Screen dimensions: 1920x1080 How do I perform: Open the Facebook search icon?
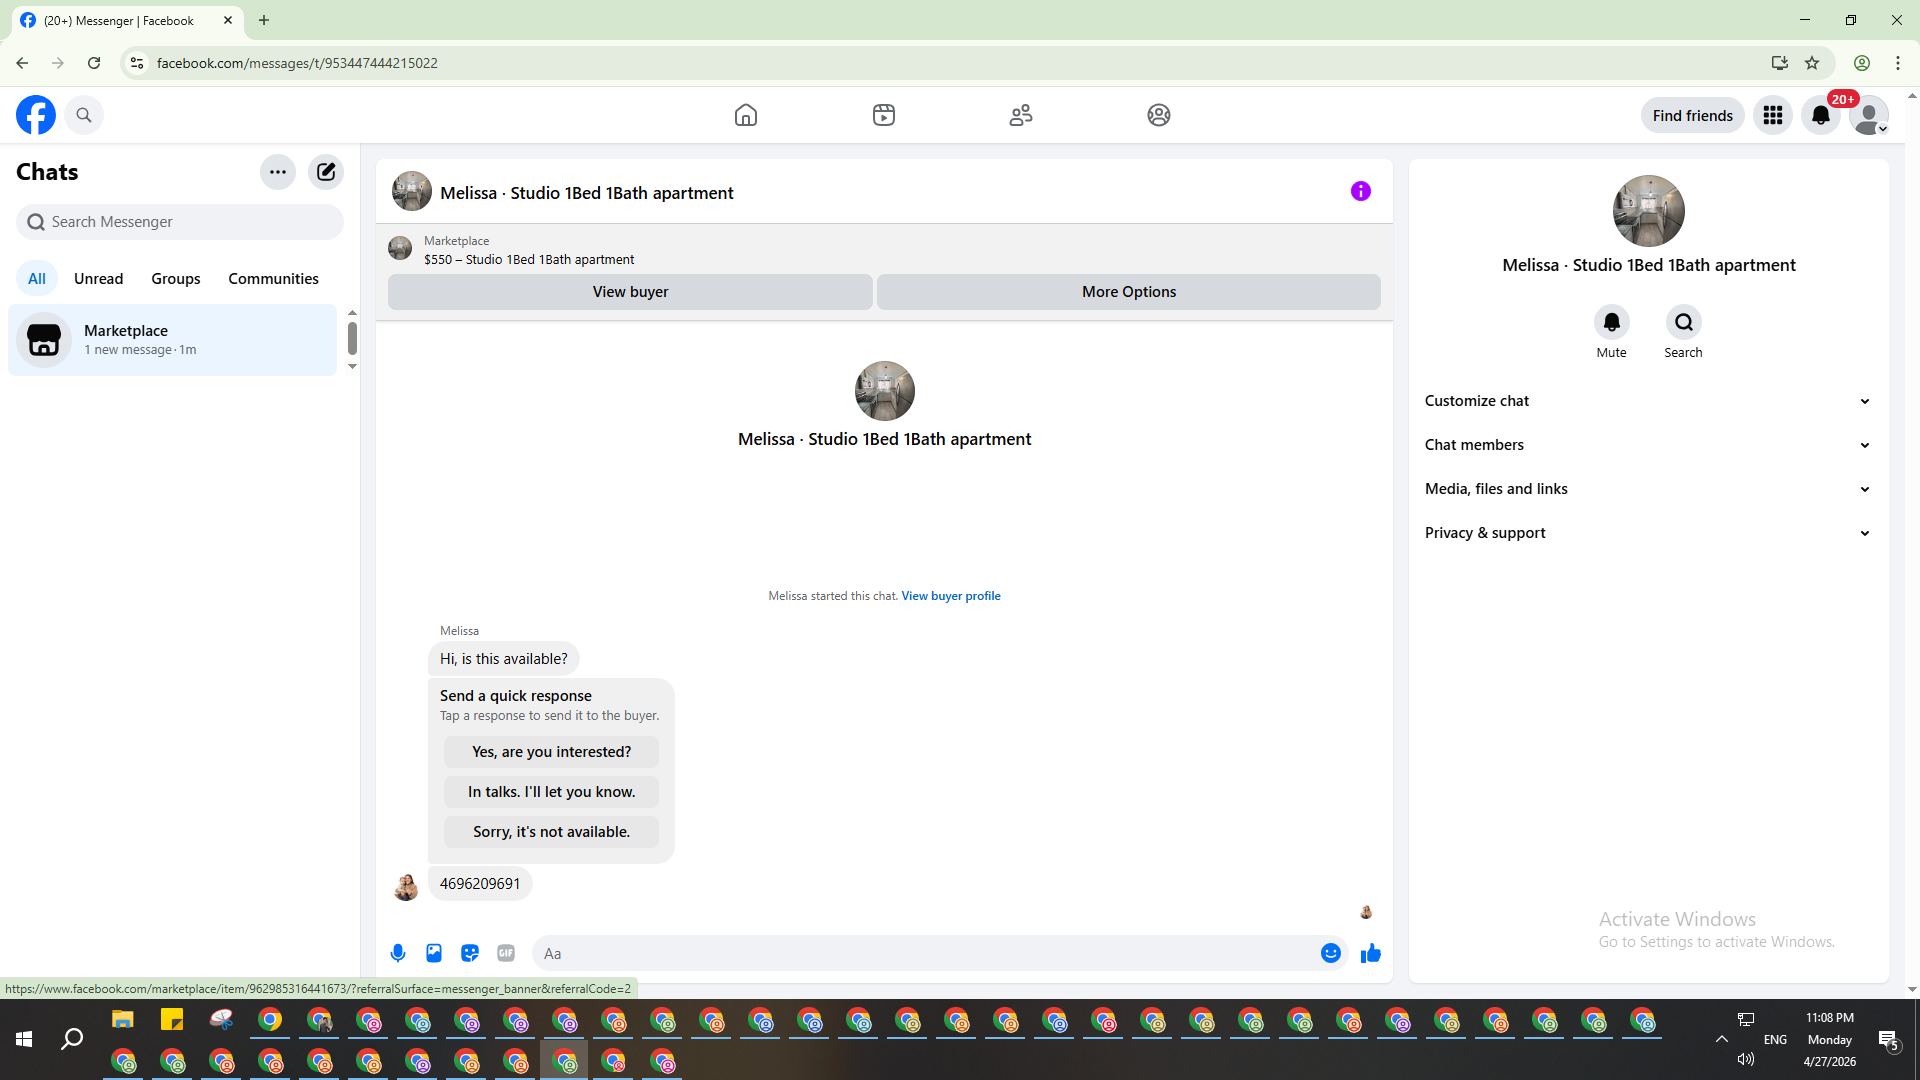(84, 115)
